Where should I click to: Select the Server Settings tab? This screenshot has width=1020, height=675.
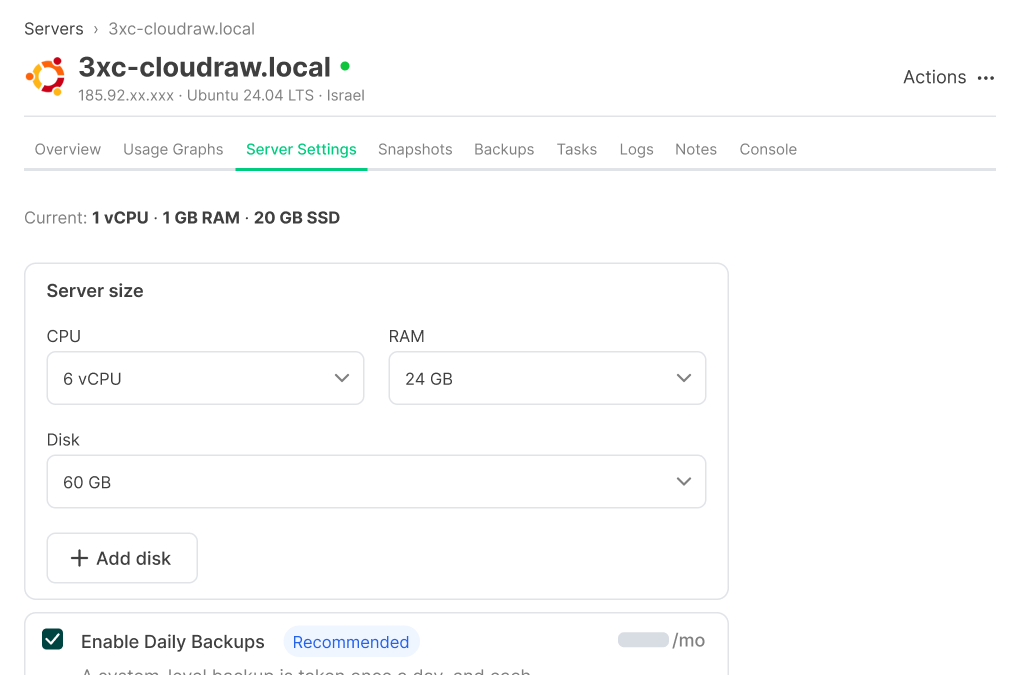point(301,150)
